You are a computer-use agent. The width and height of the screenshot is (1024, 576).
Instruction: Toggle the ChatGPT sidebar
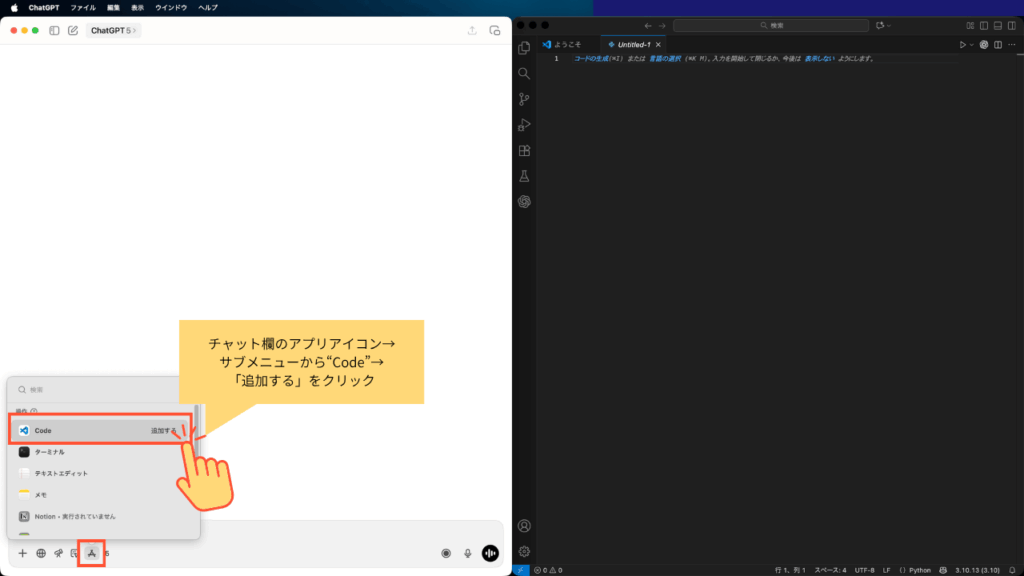[x=54, y=31]
